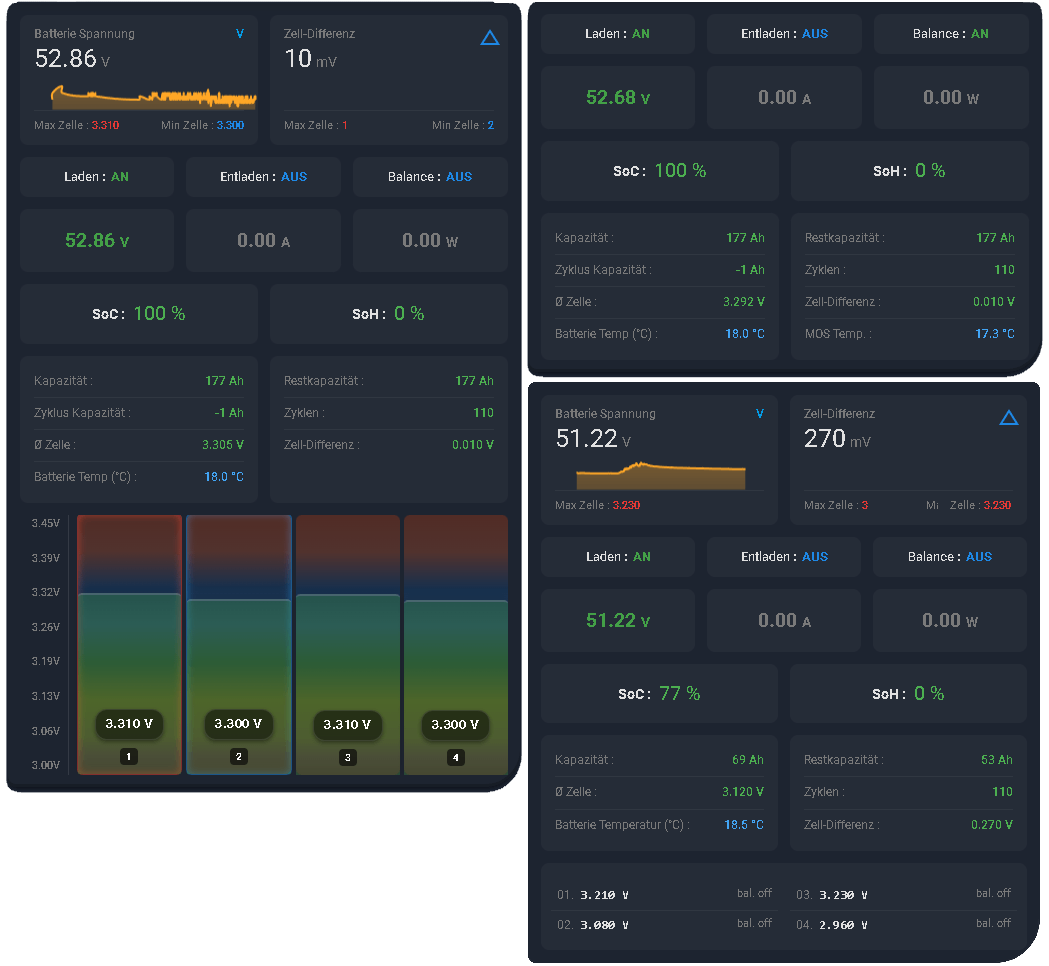
Task: Click the first cell bar's 3.310 V label
Action: tap(129, 724)
